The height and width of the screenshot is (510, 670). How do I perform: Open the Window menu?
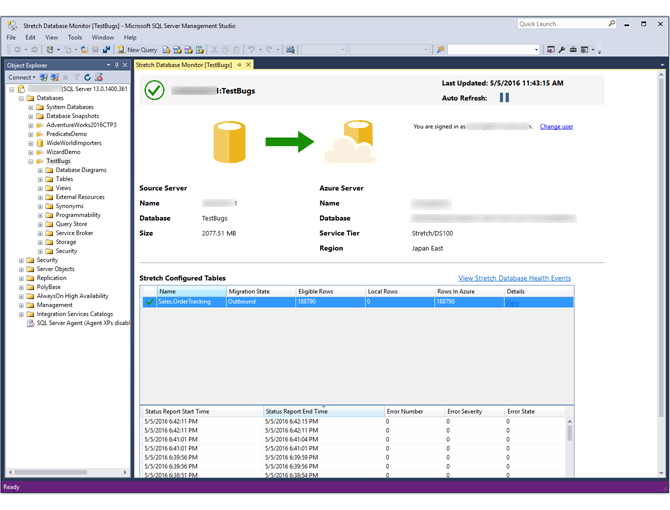coord(103,38)
